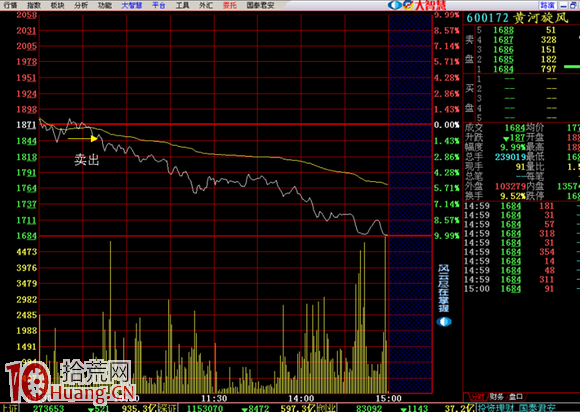This screenshot has height=412, width=580.
Task: Click the 外盘 value 103279
Action: click(x=510, y=186)
